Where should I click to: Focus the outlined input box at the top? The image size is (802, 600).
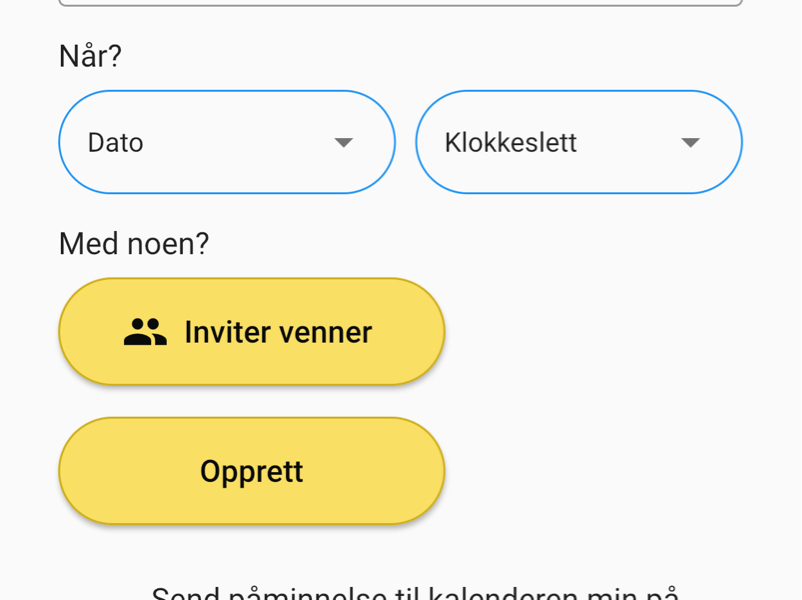point(400,3)
